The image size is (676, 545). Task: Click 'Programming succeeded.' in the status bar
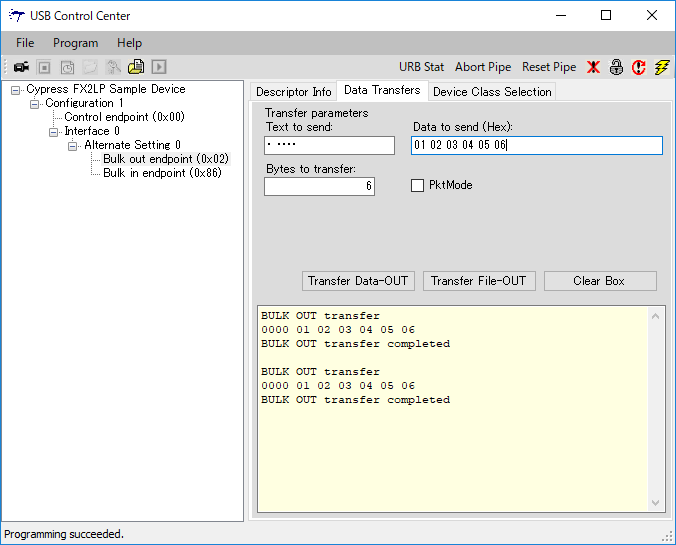click(x=64, y=534)
